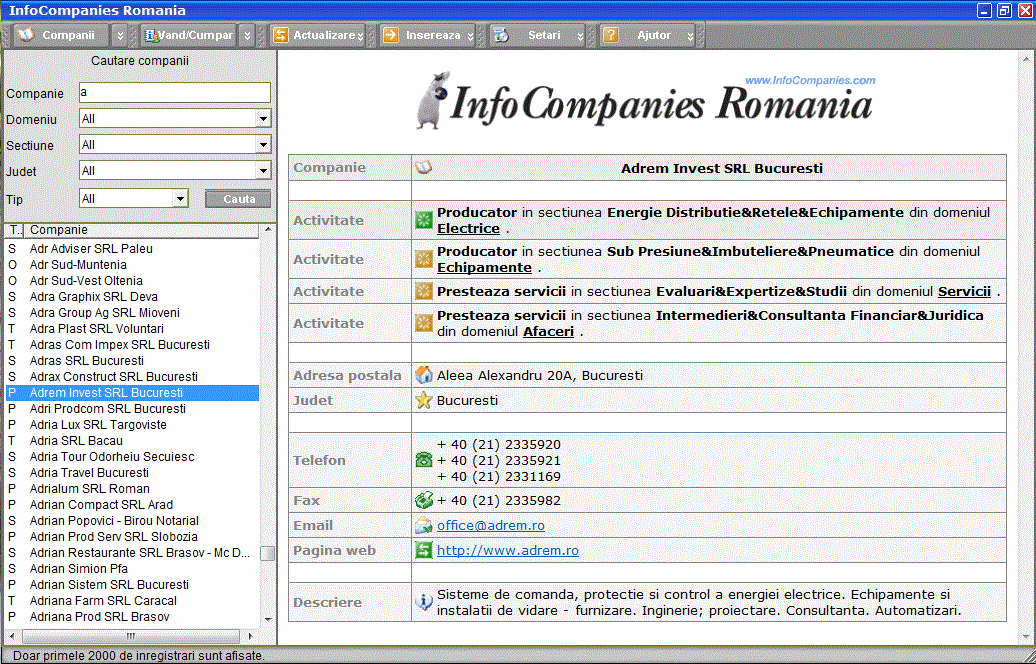Viewport: 1036px width, 664px height.
Task: Click the book icon beside the company name
Action: coord(424,168)
